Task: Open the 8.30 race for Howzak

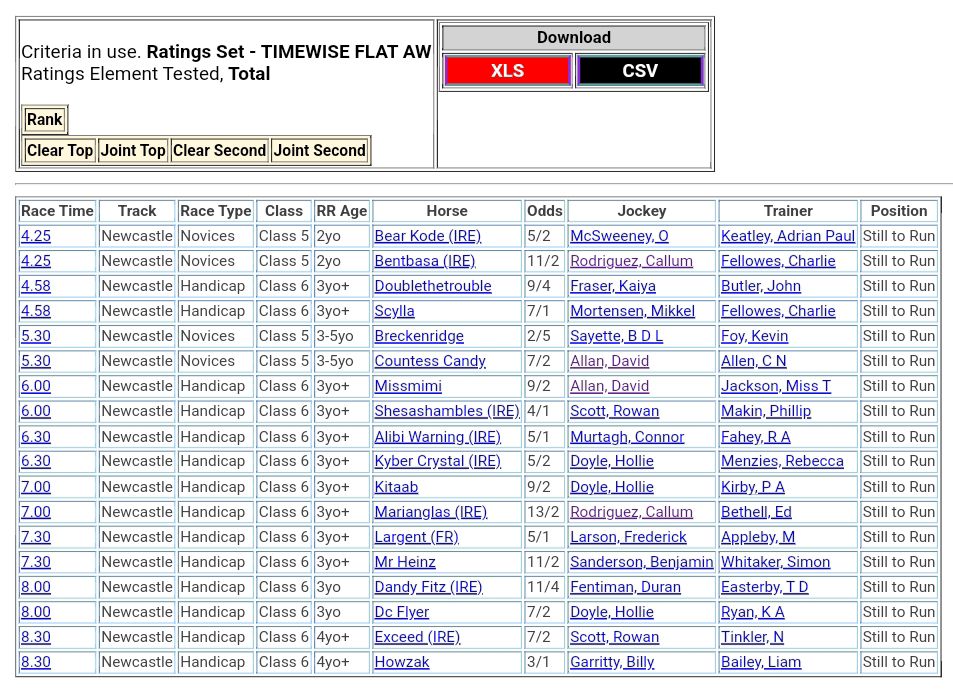Action: pyautogui.click(x=35, y=662)
